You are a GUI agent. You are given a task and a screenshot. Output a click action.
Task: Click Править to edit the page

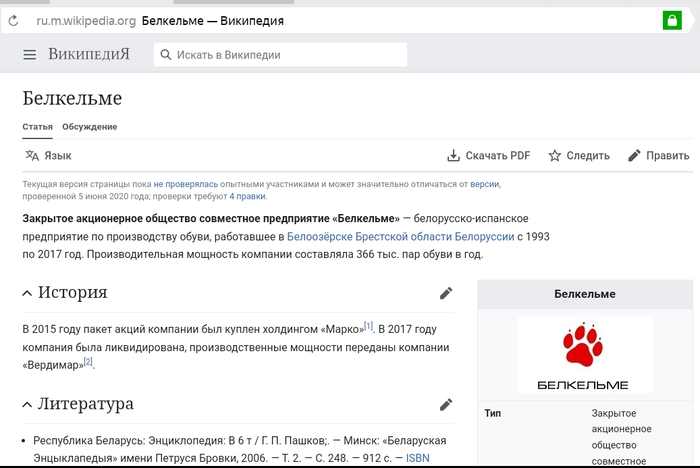(658, 155)
